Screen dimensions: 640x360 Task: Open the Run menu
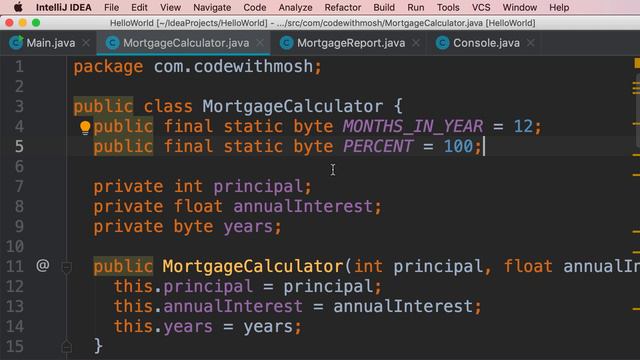pos(416,7)
